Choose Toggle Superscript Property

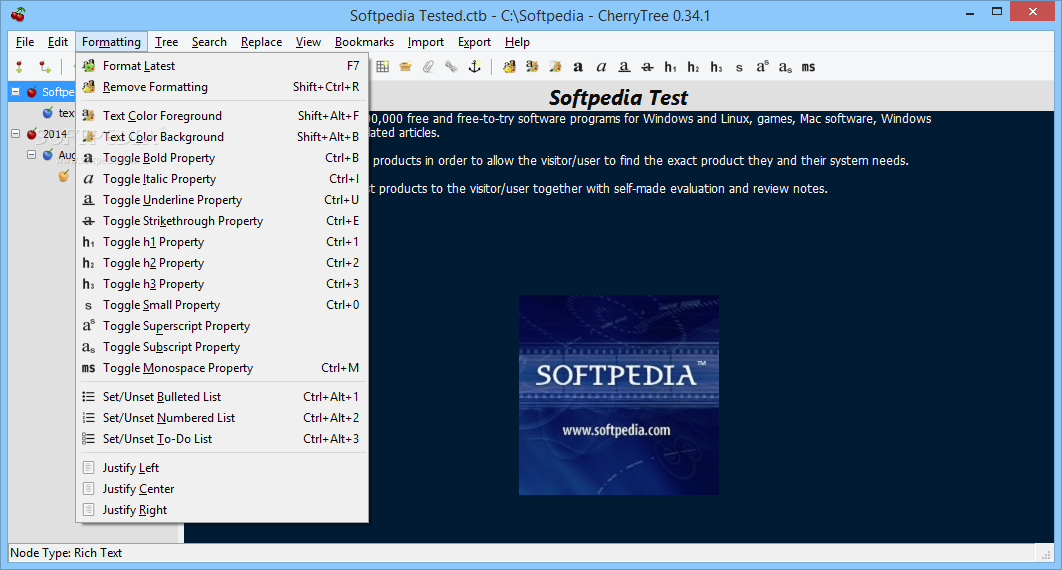[221, 326]
